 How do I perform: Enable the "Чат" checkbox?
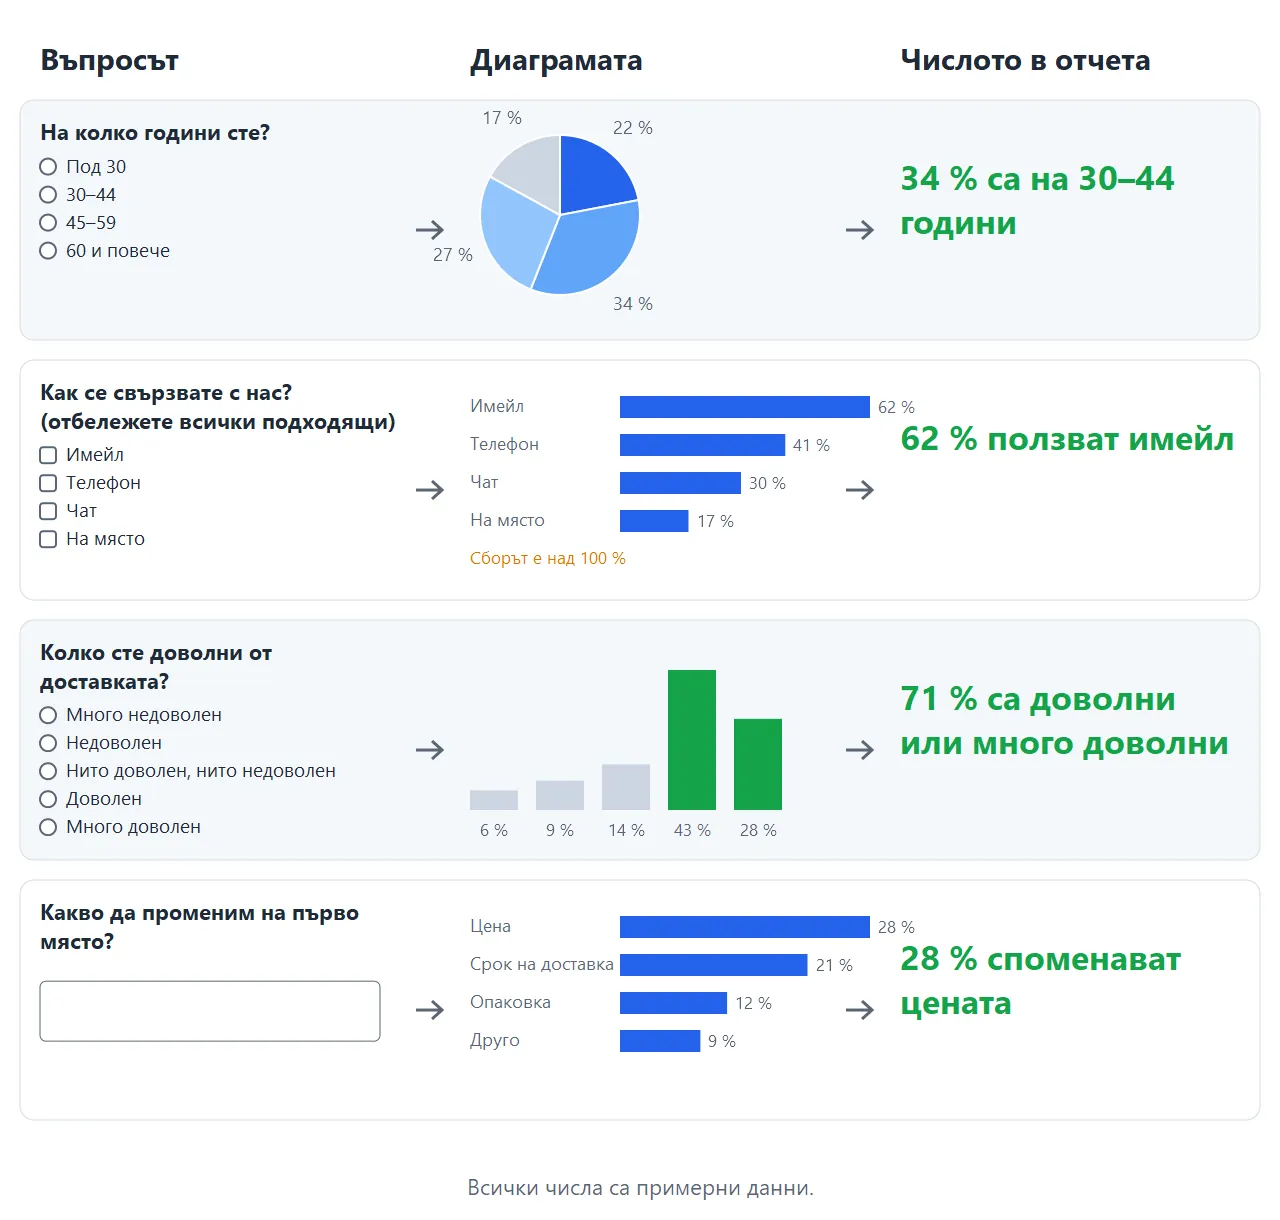[x=48, y=511]
